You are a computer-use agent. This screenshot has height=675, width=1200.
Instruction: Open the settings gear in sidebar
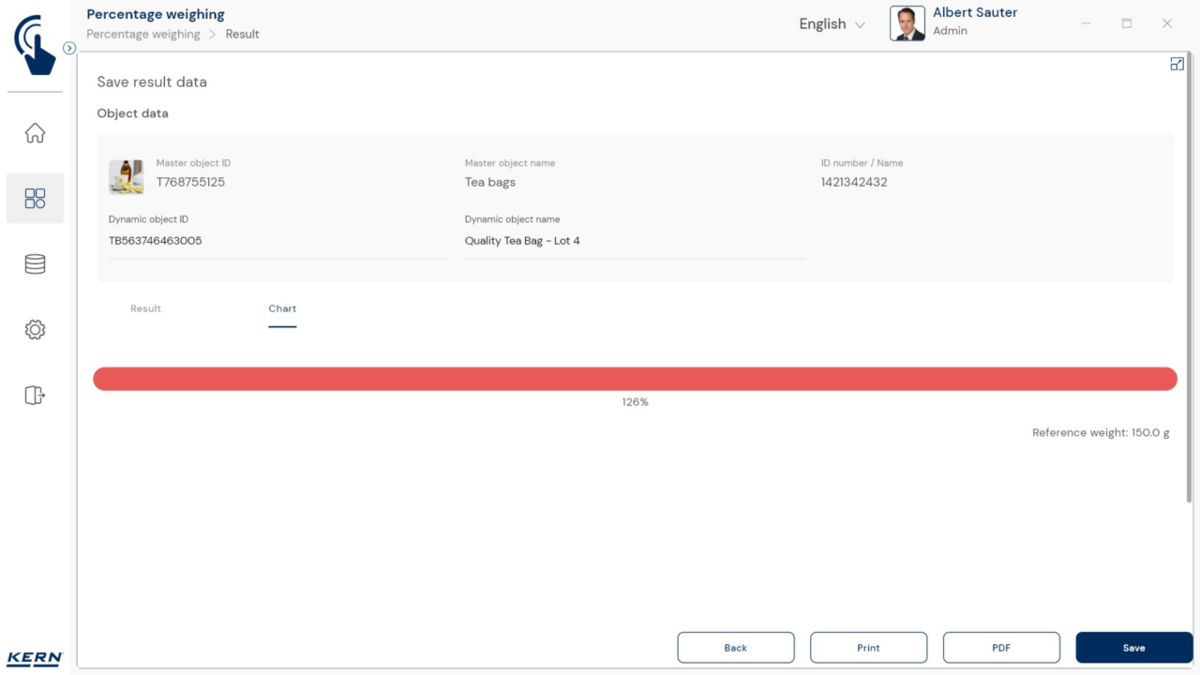click(35, 330)
